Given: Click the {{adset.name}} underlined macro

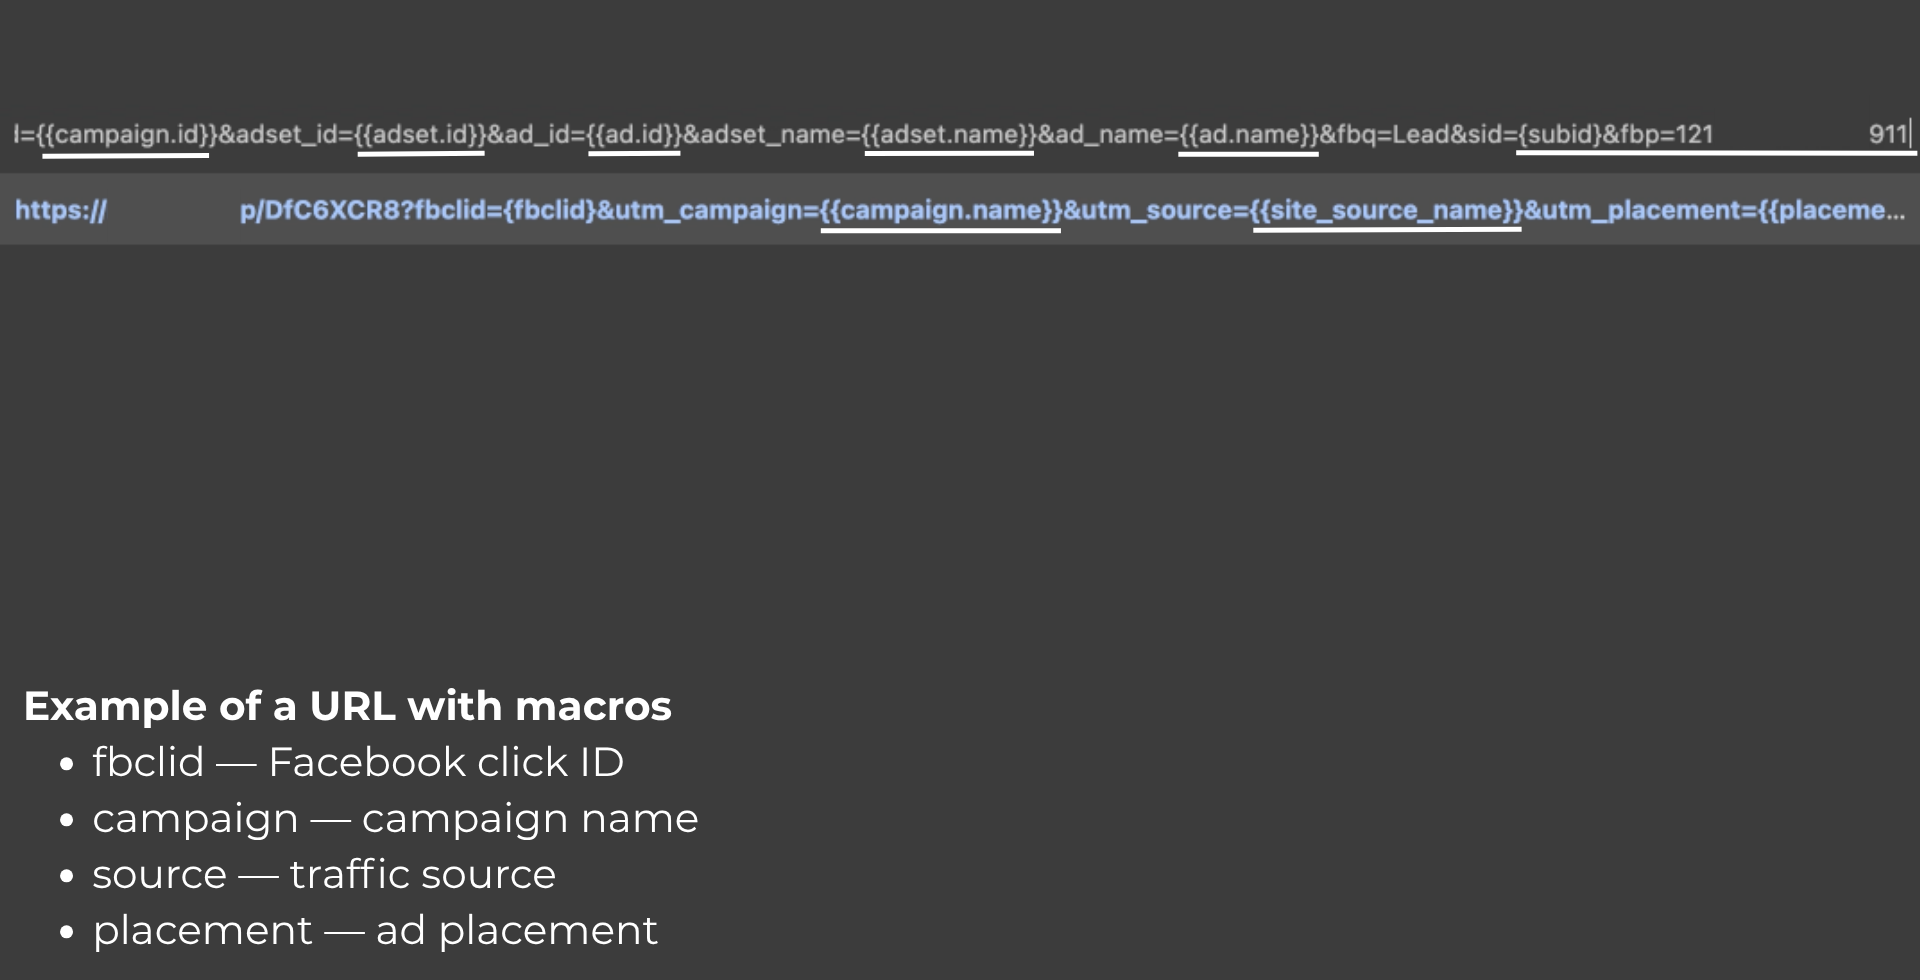Looking at the screenshot, I should tap(948, 132).
